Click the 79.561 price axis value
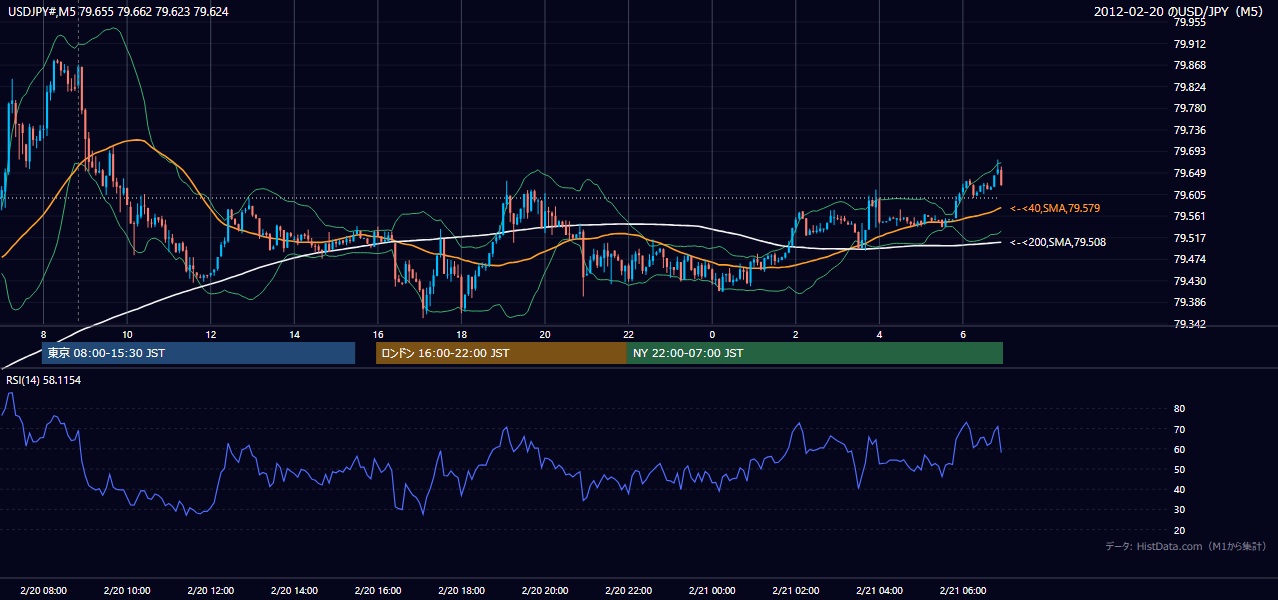1278x600 pixels. tap(1190, 217)
